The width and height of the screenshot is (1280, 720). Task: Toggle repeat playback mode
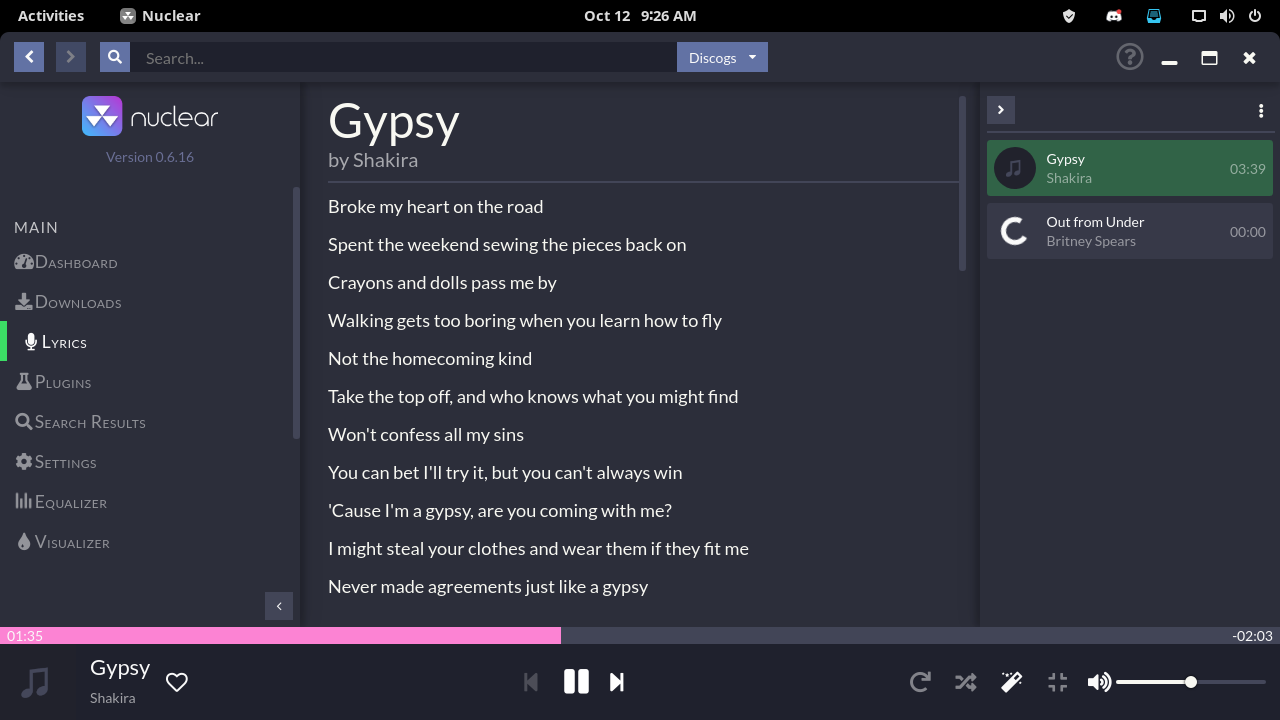pos(919,681)
